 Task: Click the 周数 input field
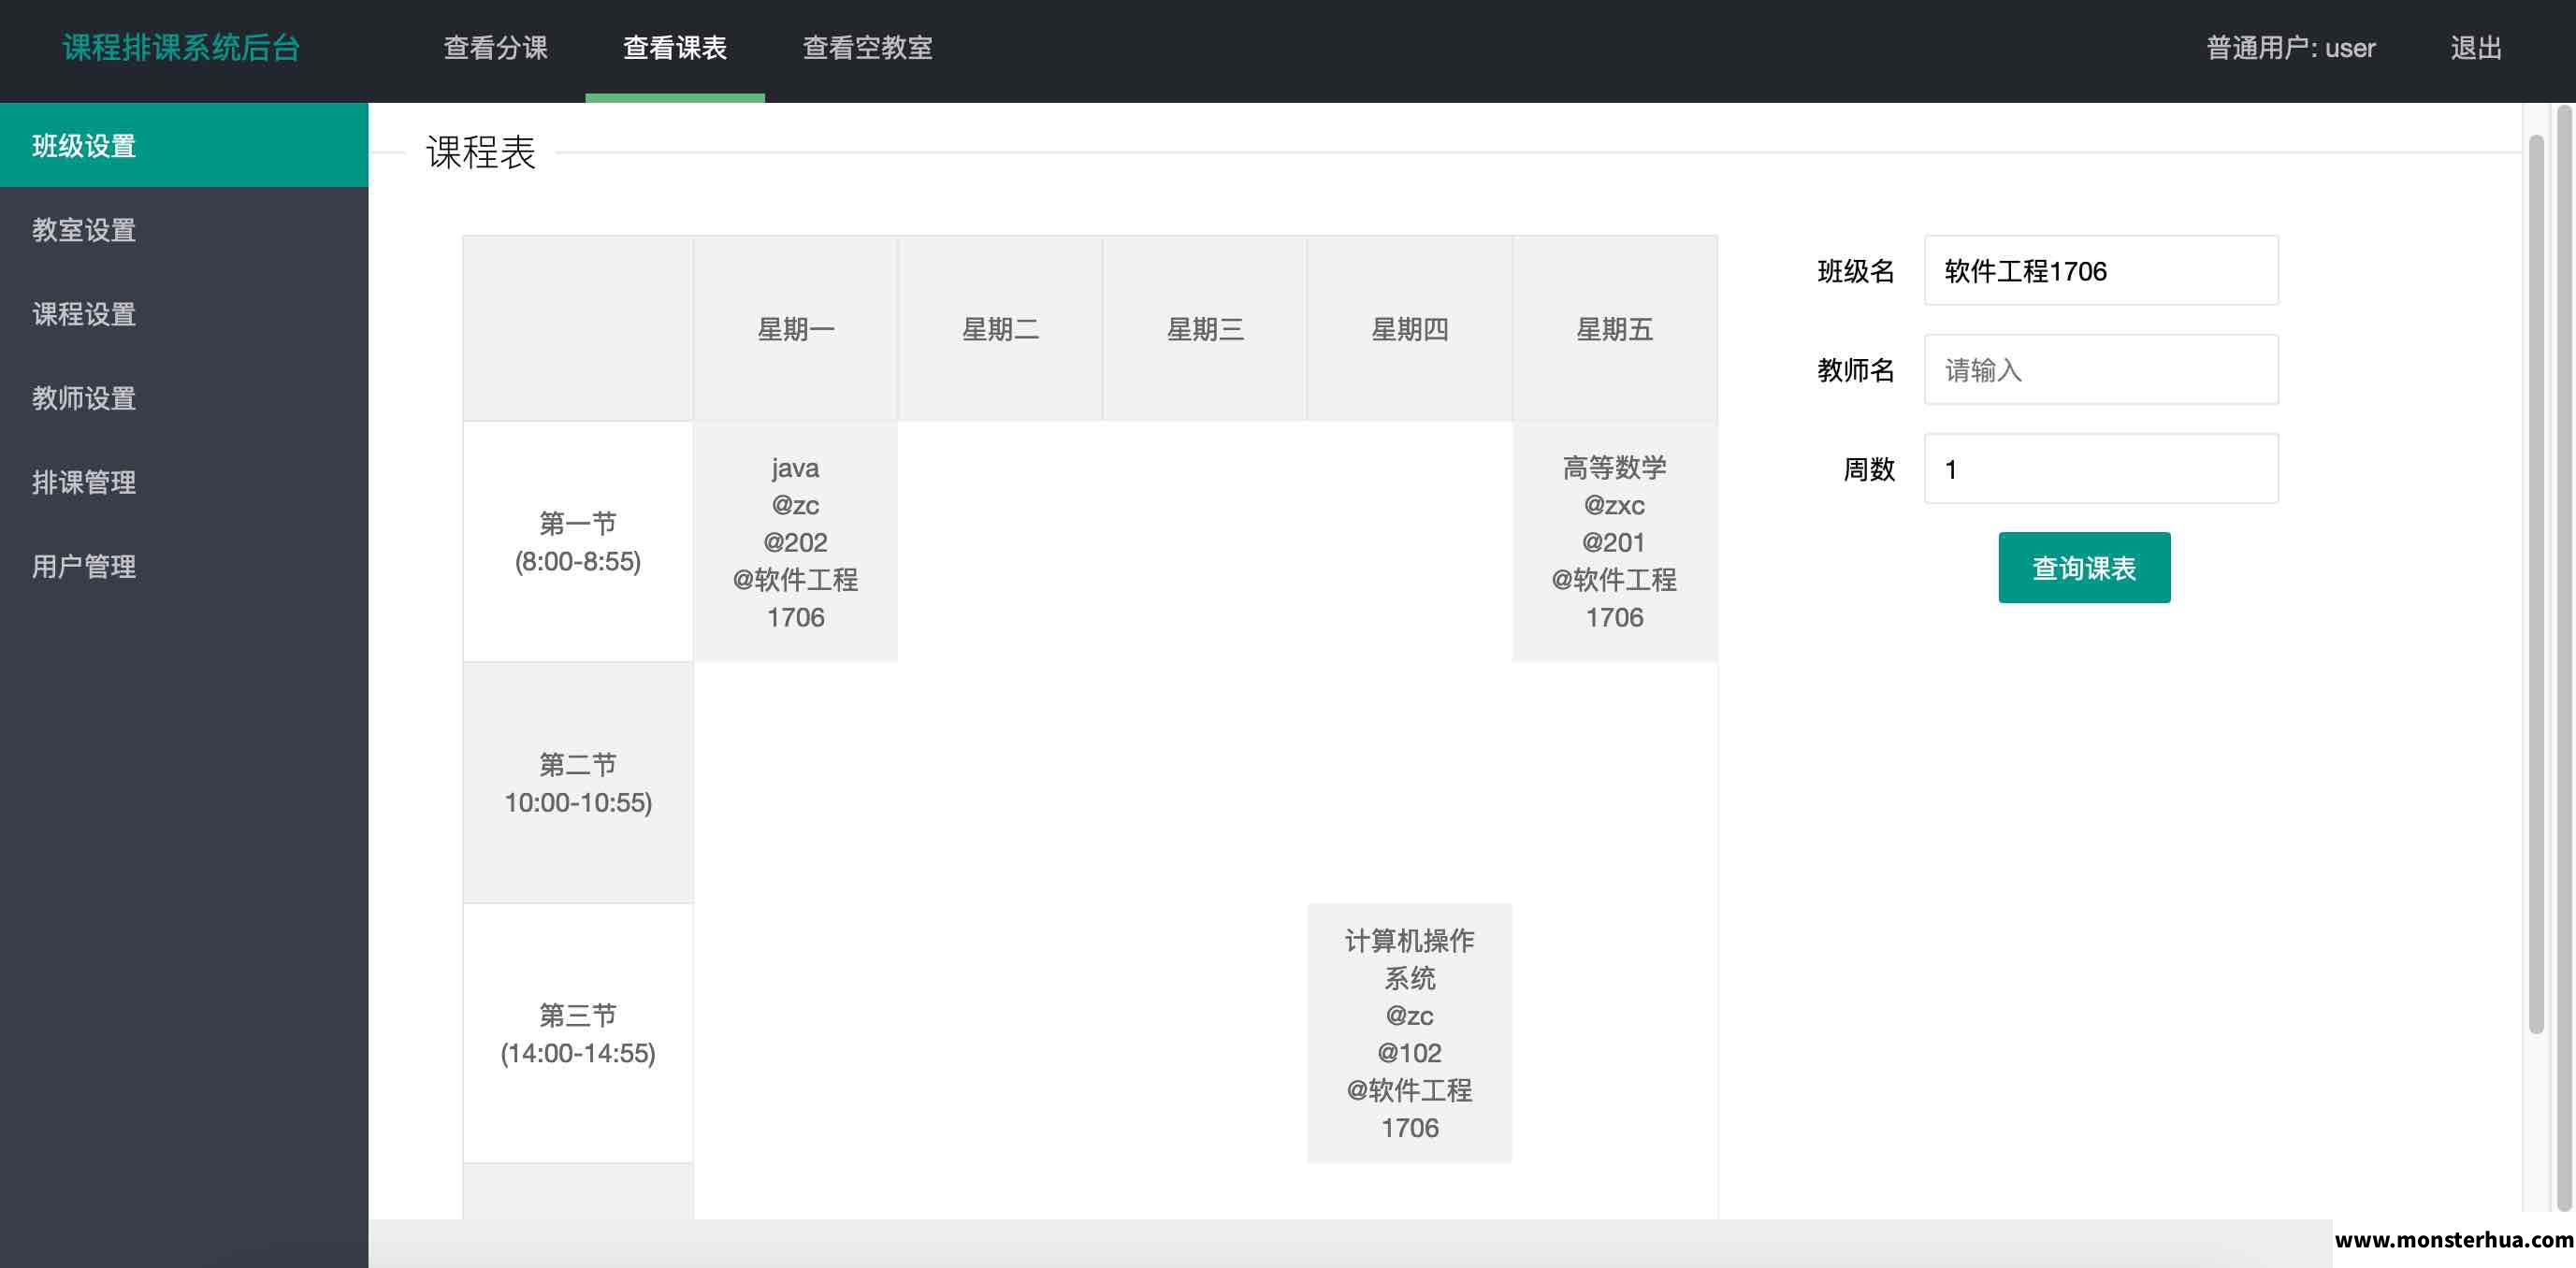tap(2101, 468)
